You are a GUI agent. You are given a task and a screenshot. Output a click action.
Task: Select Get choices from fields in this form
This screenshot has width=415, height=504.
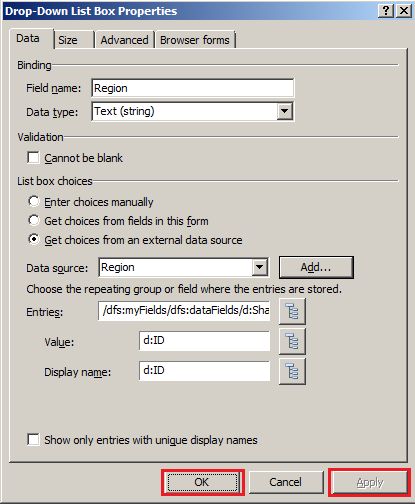tap(33, 220)
